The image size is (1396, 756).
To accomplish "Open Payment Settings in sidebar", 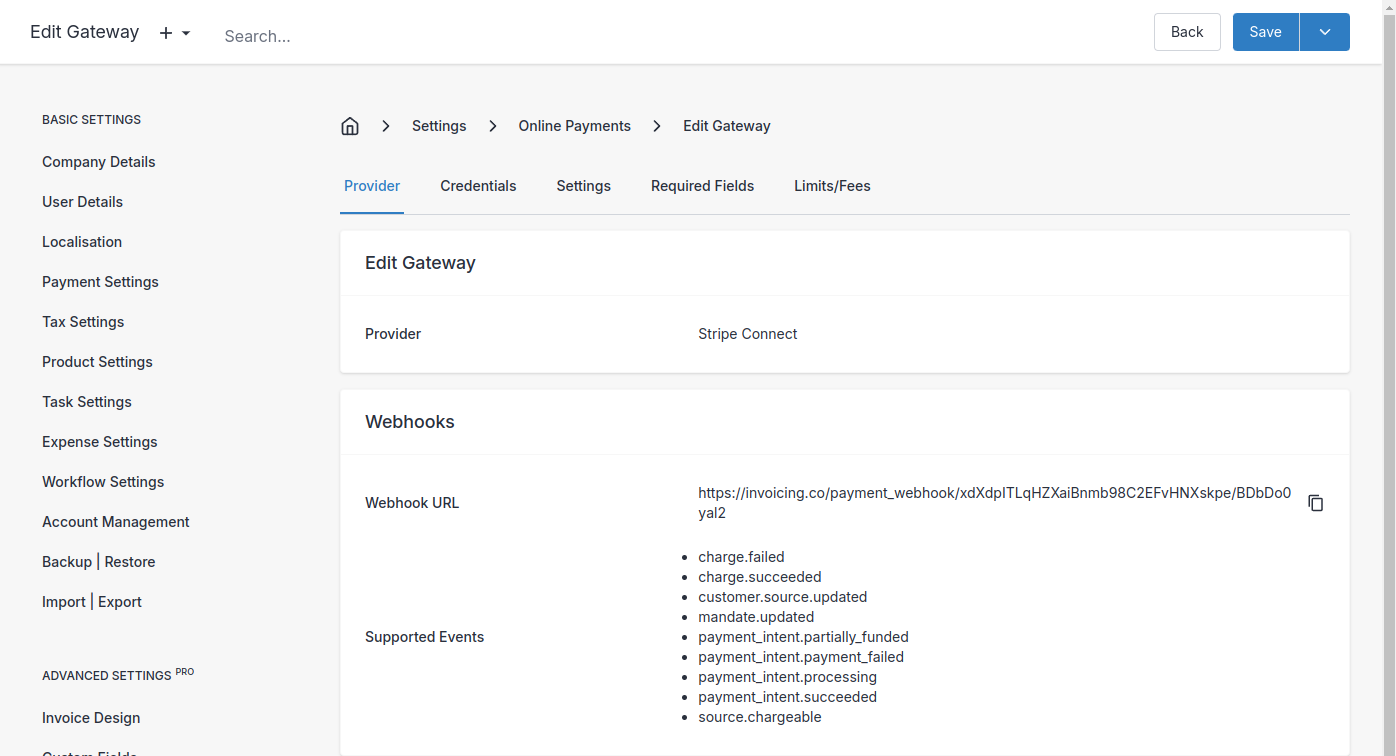I will [100, 282].
